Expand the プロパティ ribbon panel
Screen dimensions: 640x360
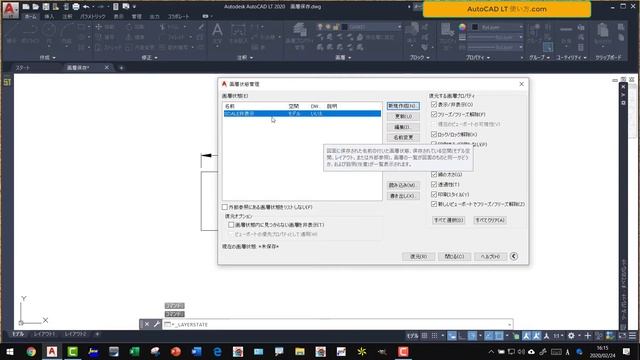[478, 58]
